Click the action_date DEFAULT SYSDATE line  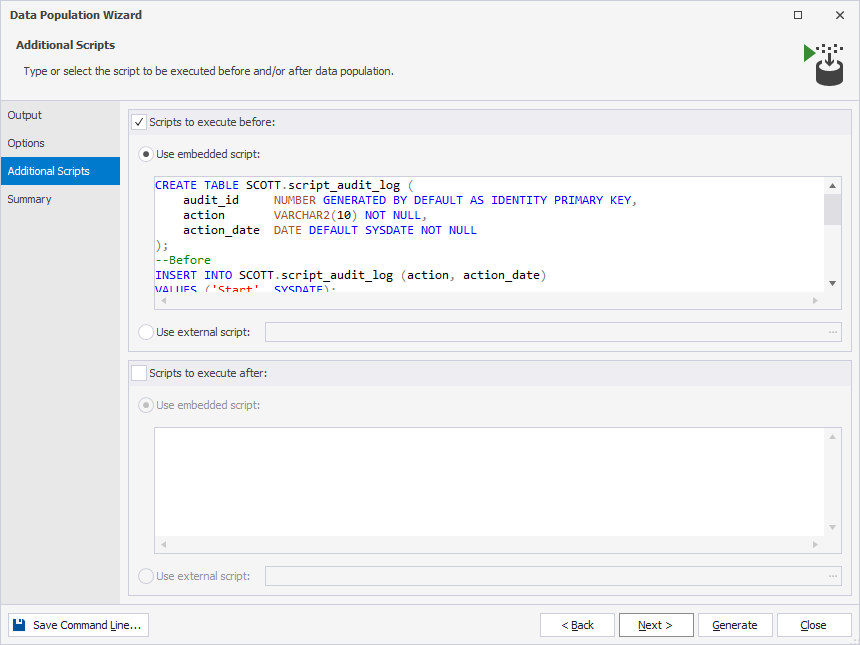(x=330, y=230)
